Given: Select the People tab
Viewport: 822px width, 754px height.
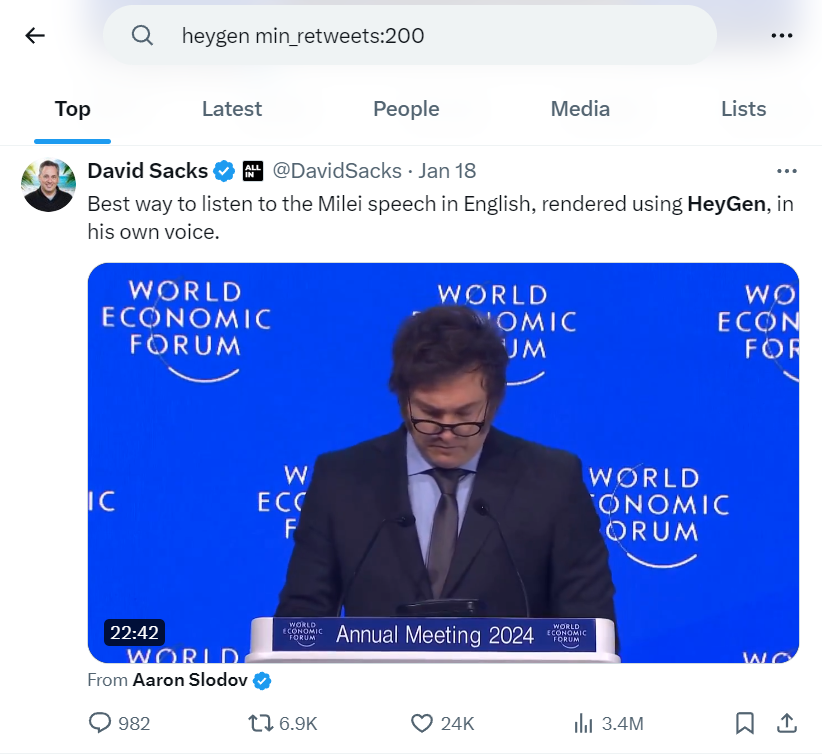Looking at the screenshot, I should [x=406, y=109].
